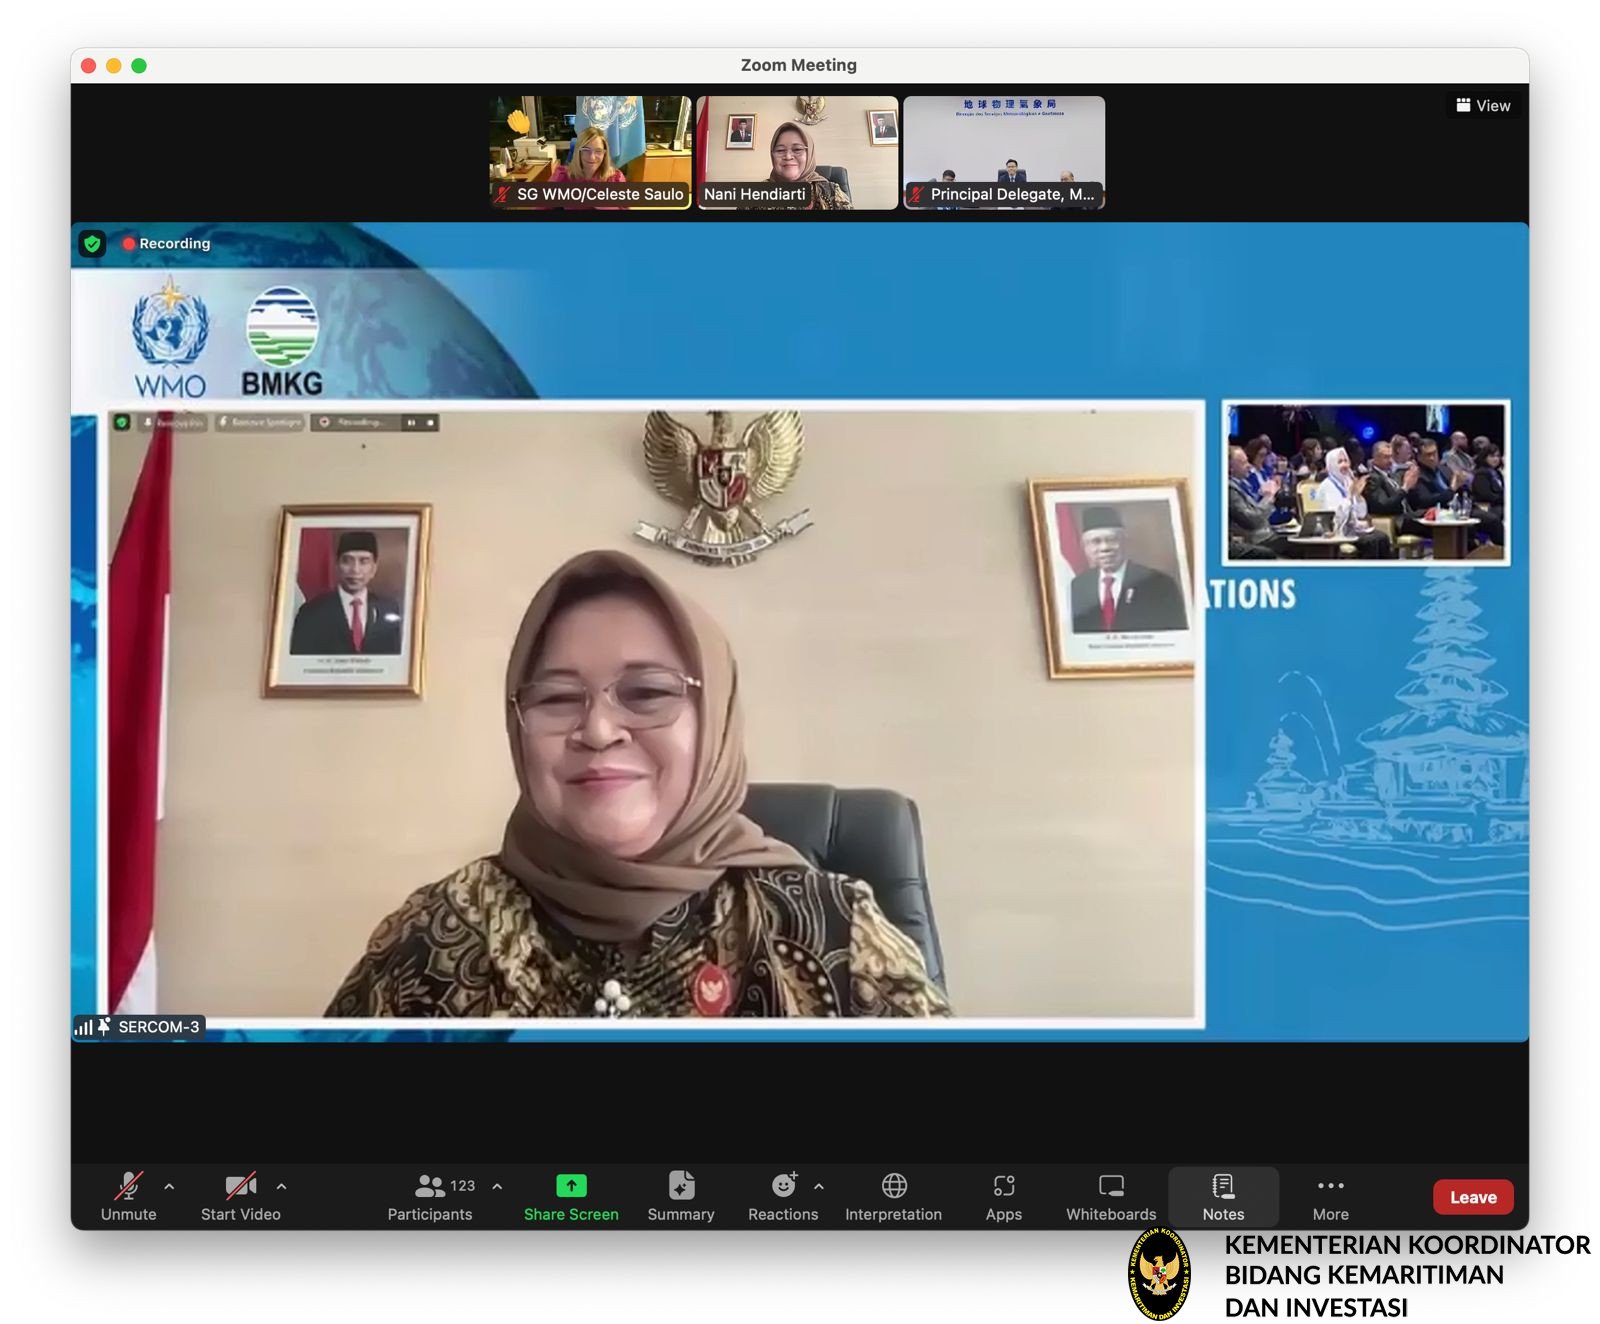Viewport: 1600px width, 1324px height.
Task: Expand audio options next to Unmute
Action: [x=169, y=1187]
